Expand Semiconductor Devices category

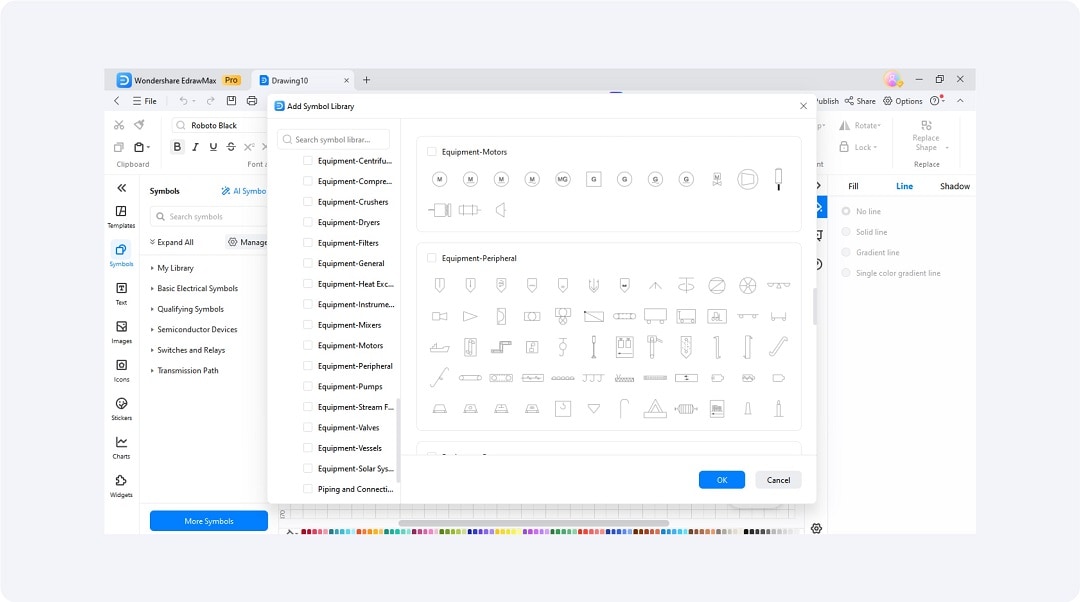click(152, 329)
